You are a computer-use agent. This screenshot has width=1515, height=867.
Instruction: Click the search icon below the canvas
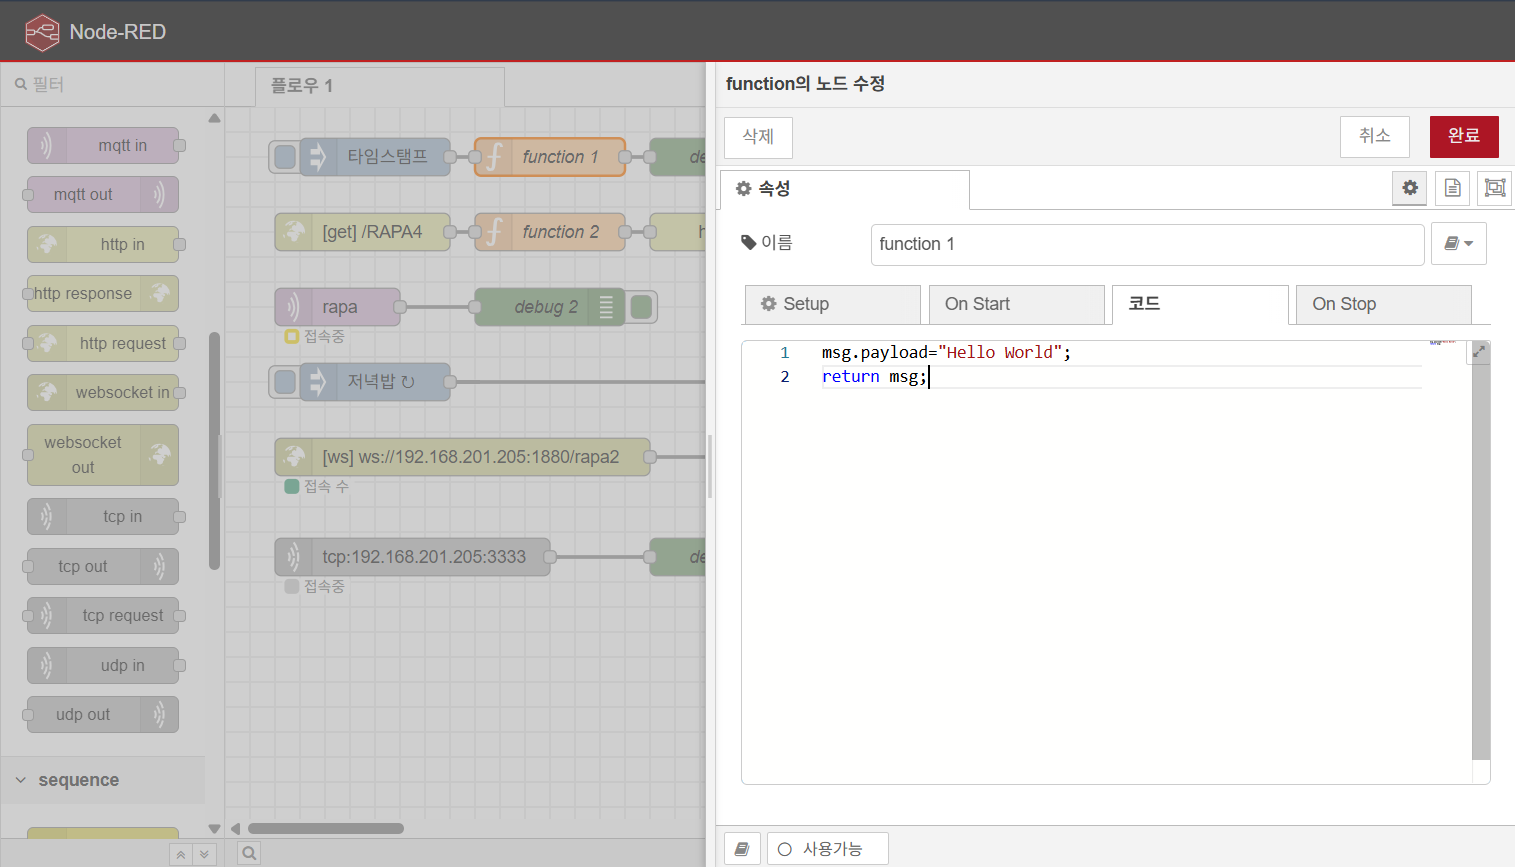point(249,853)
